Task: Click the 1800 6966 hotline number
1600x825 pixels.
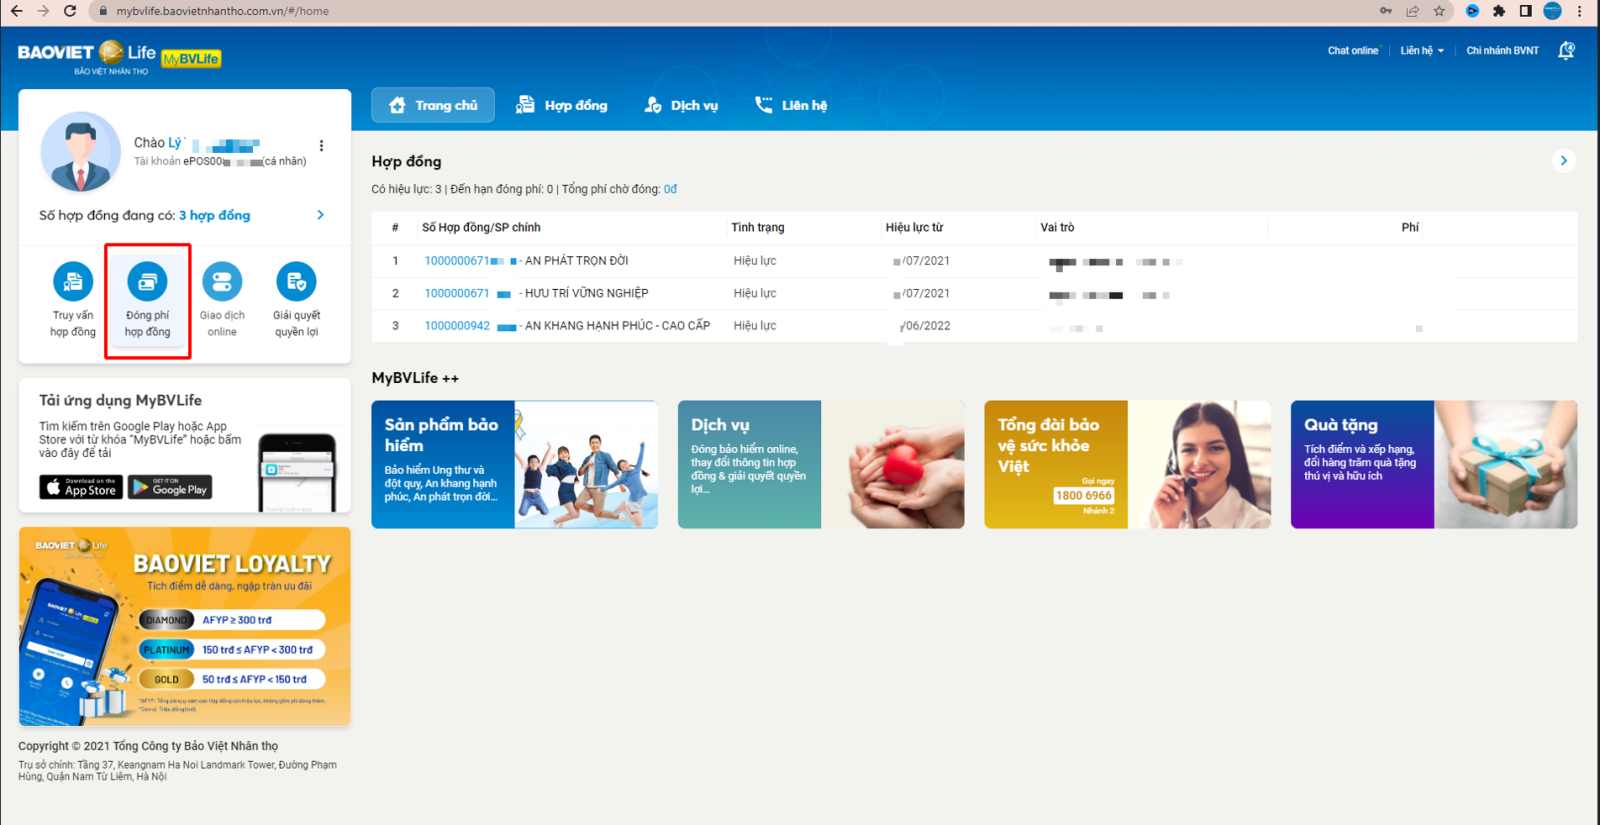Action: pyautogui.click(x=1084, y=495)
